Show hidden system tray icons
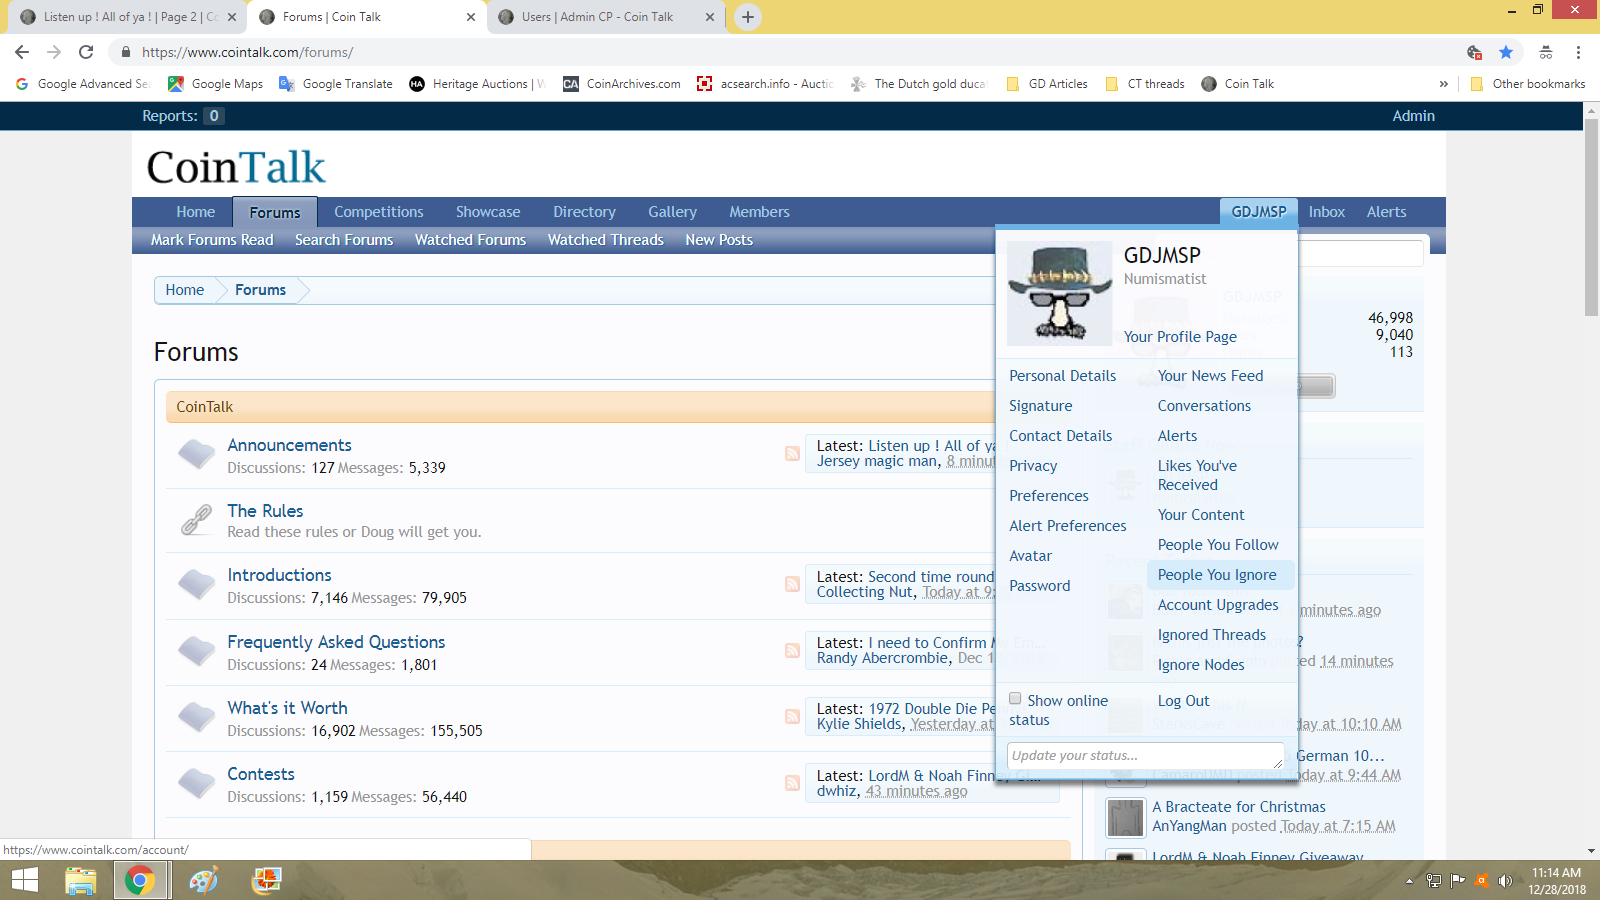The height and width of the screenshot is (900, 1600). pyautogui.click(x=1409, y=881)
